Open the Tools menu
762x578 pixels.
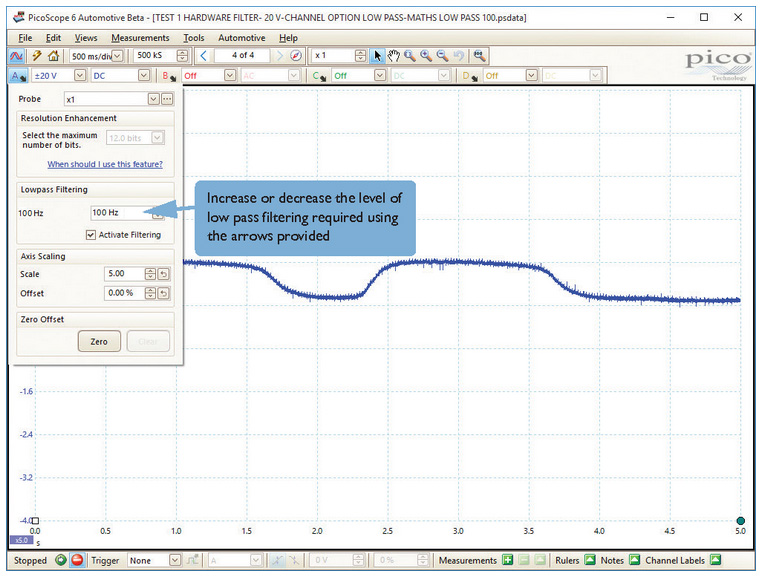pyautogui.click(x=194, y=38)
